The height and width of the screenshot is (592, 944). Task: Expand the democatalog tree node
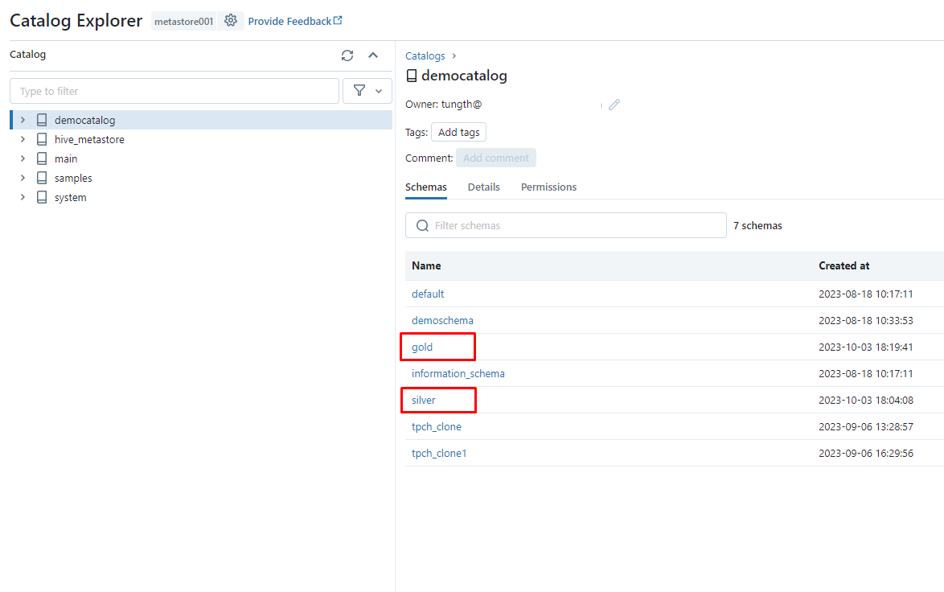pos(23,120)
